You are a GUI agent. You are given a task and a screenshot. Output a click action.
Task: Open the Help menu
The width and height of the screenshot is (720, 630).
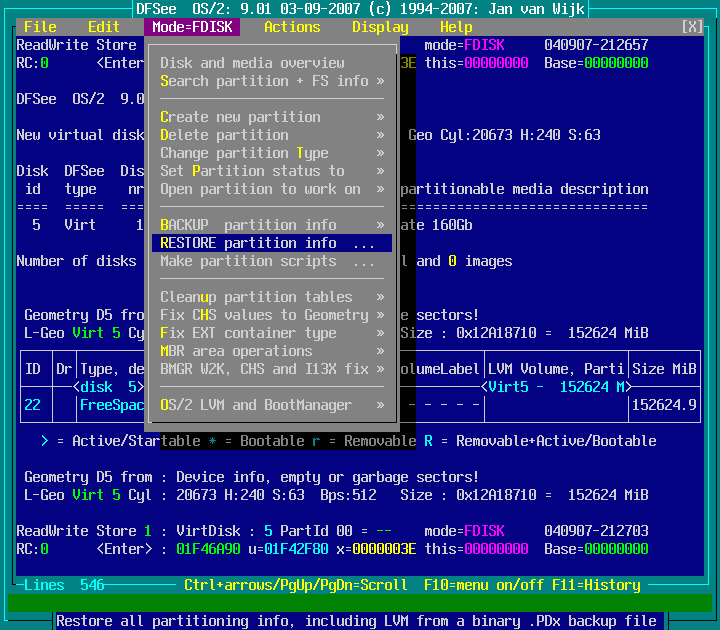coord(456,27)
